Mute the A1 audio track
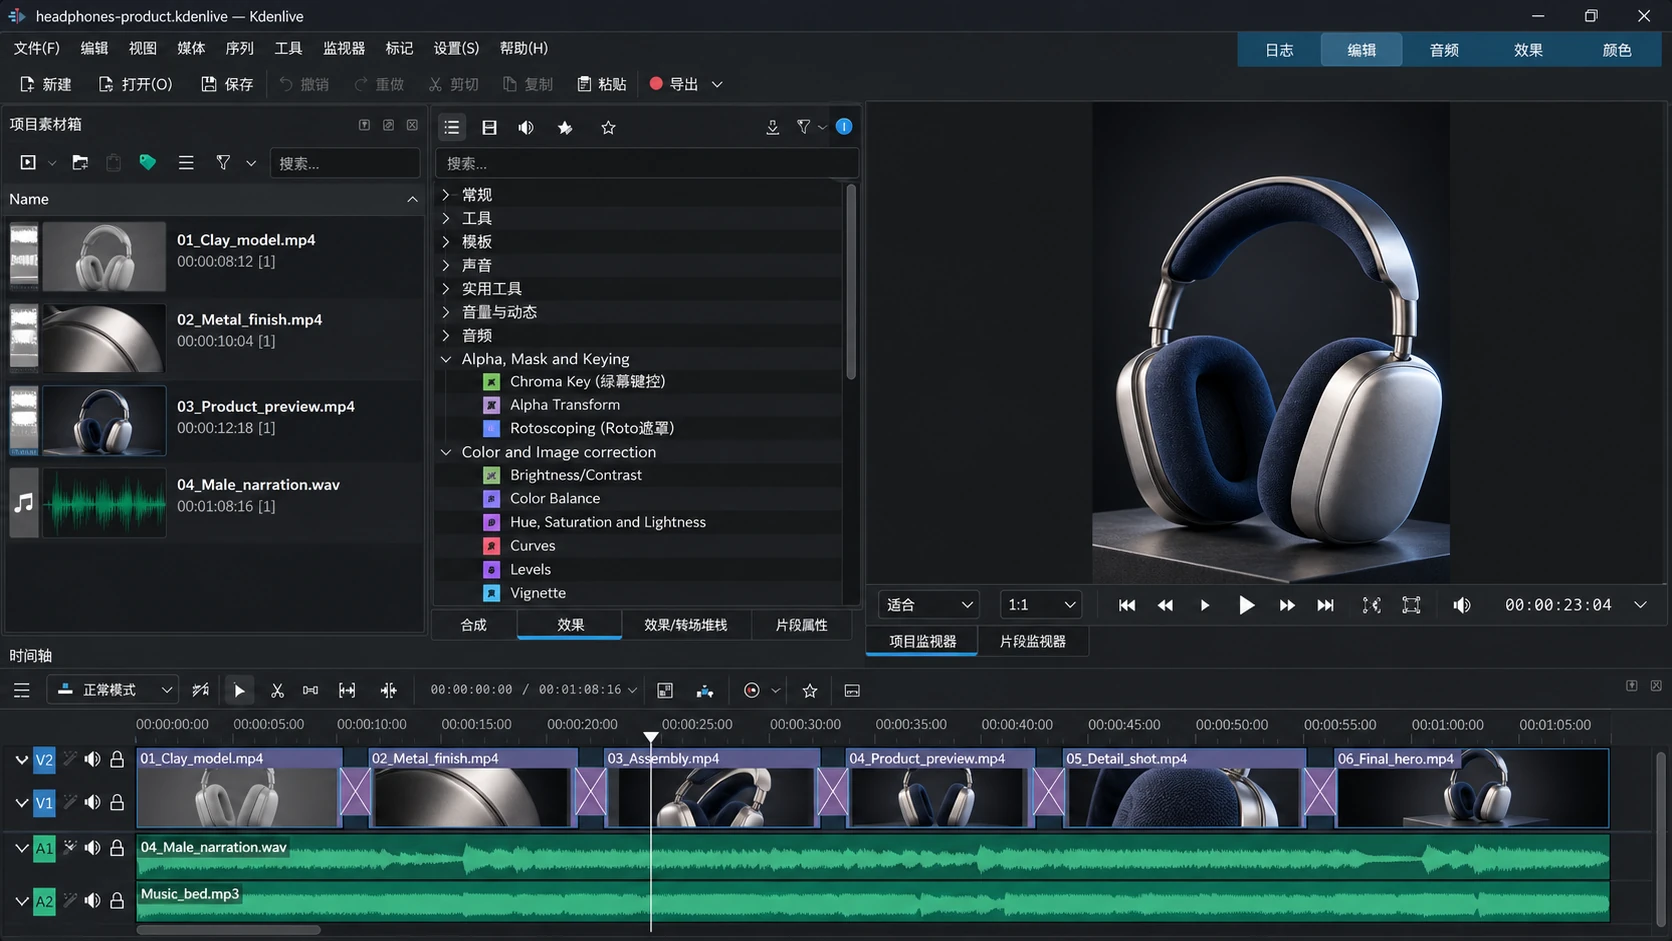 point(92,848)
